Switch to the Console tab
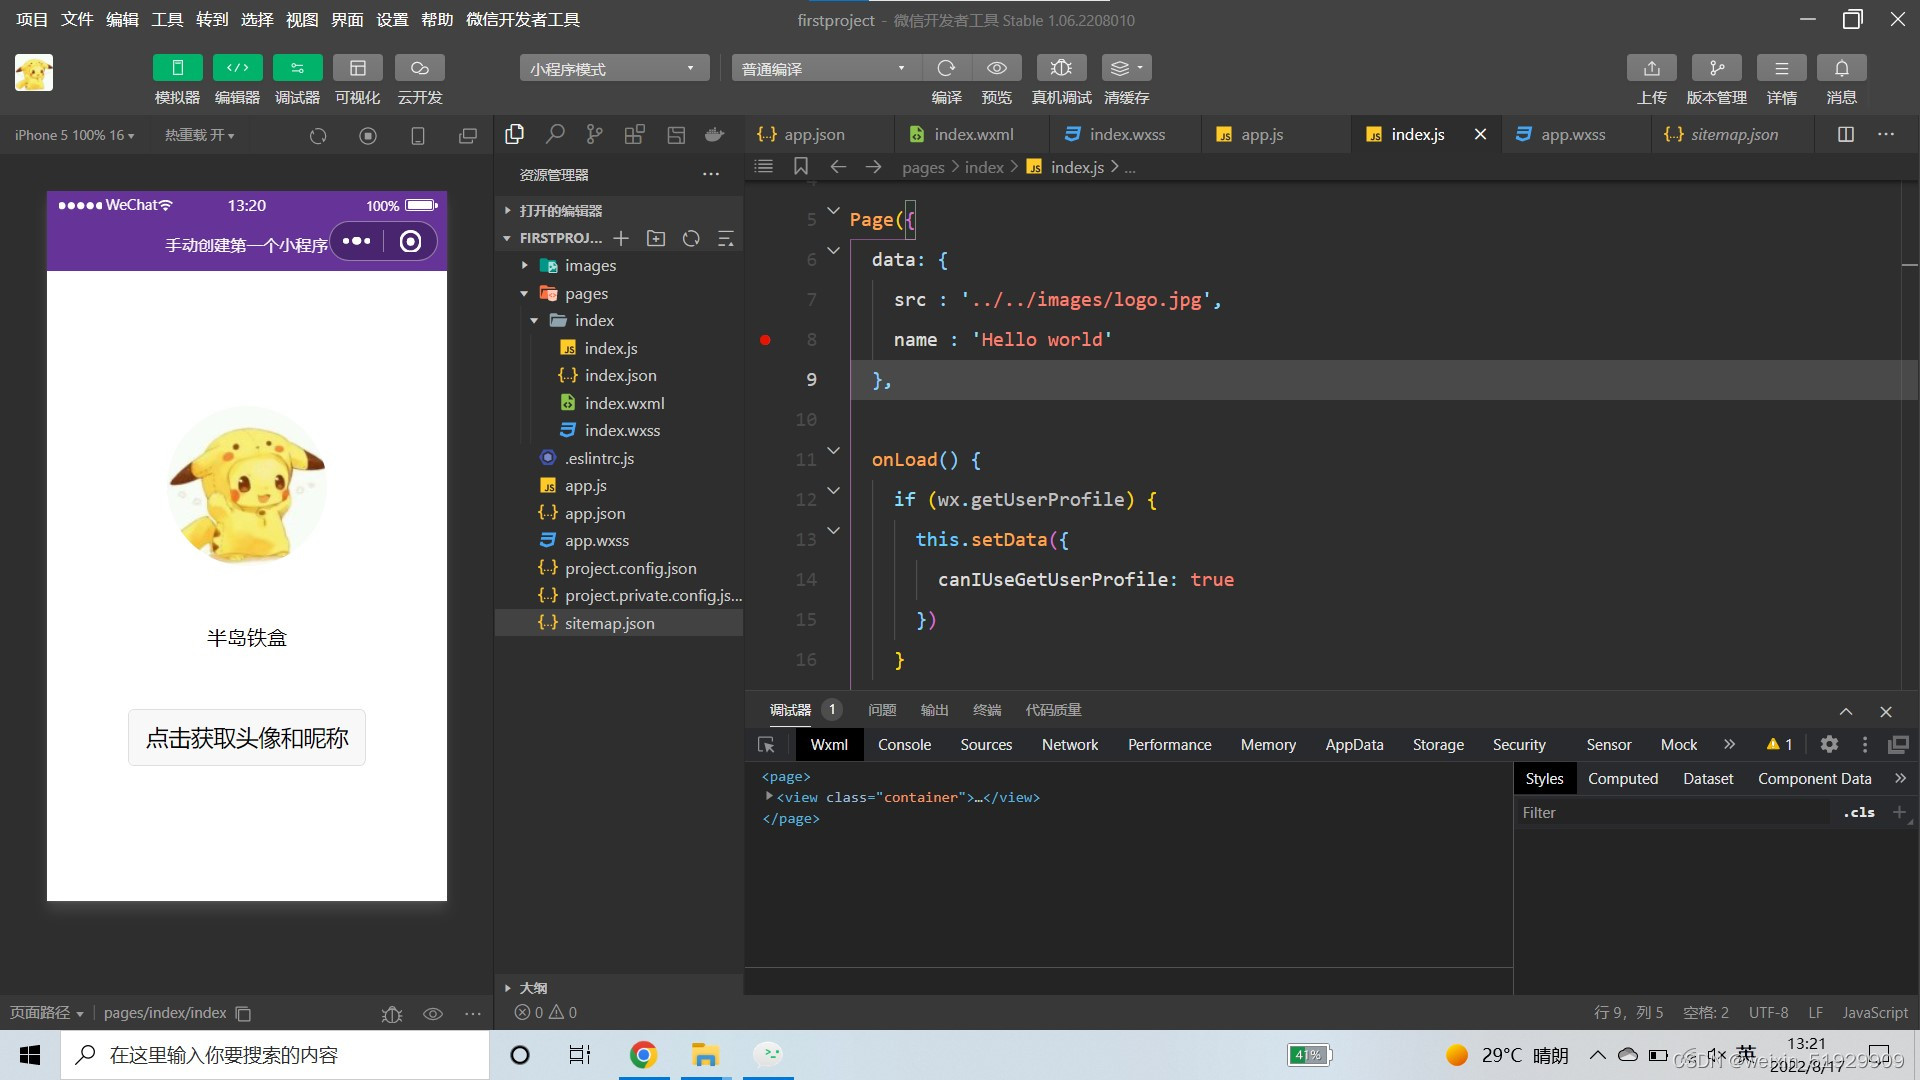Viewport: 1920px width, 1080px height. [x=904, y=745]
